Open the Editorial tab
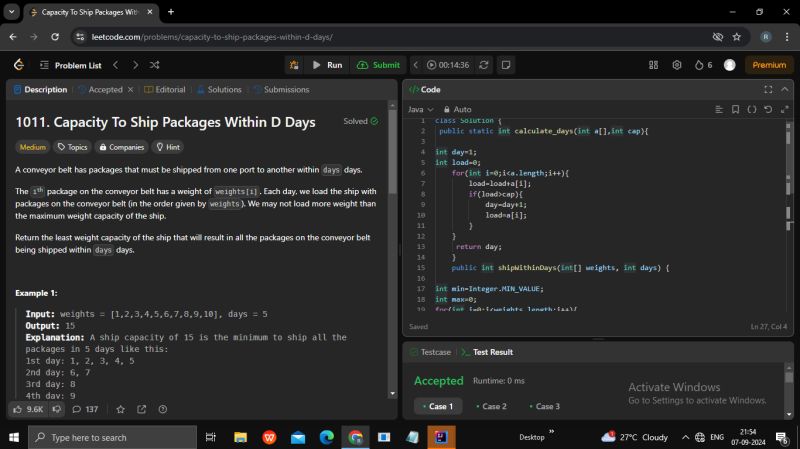 (165, 89)
